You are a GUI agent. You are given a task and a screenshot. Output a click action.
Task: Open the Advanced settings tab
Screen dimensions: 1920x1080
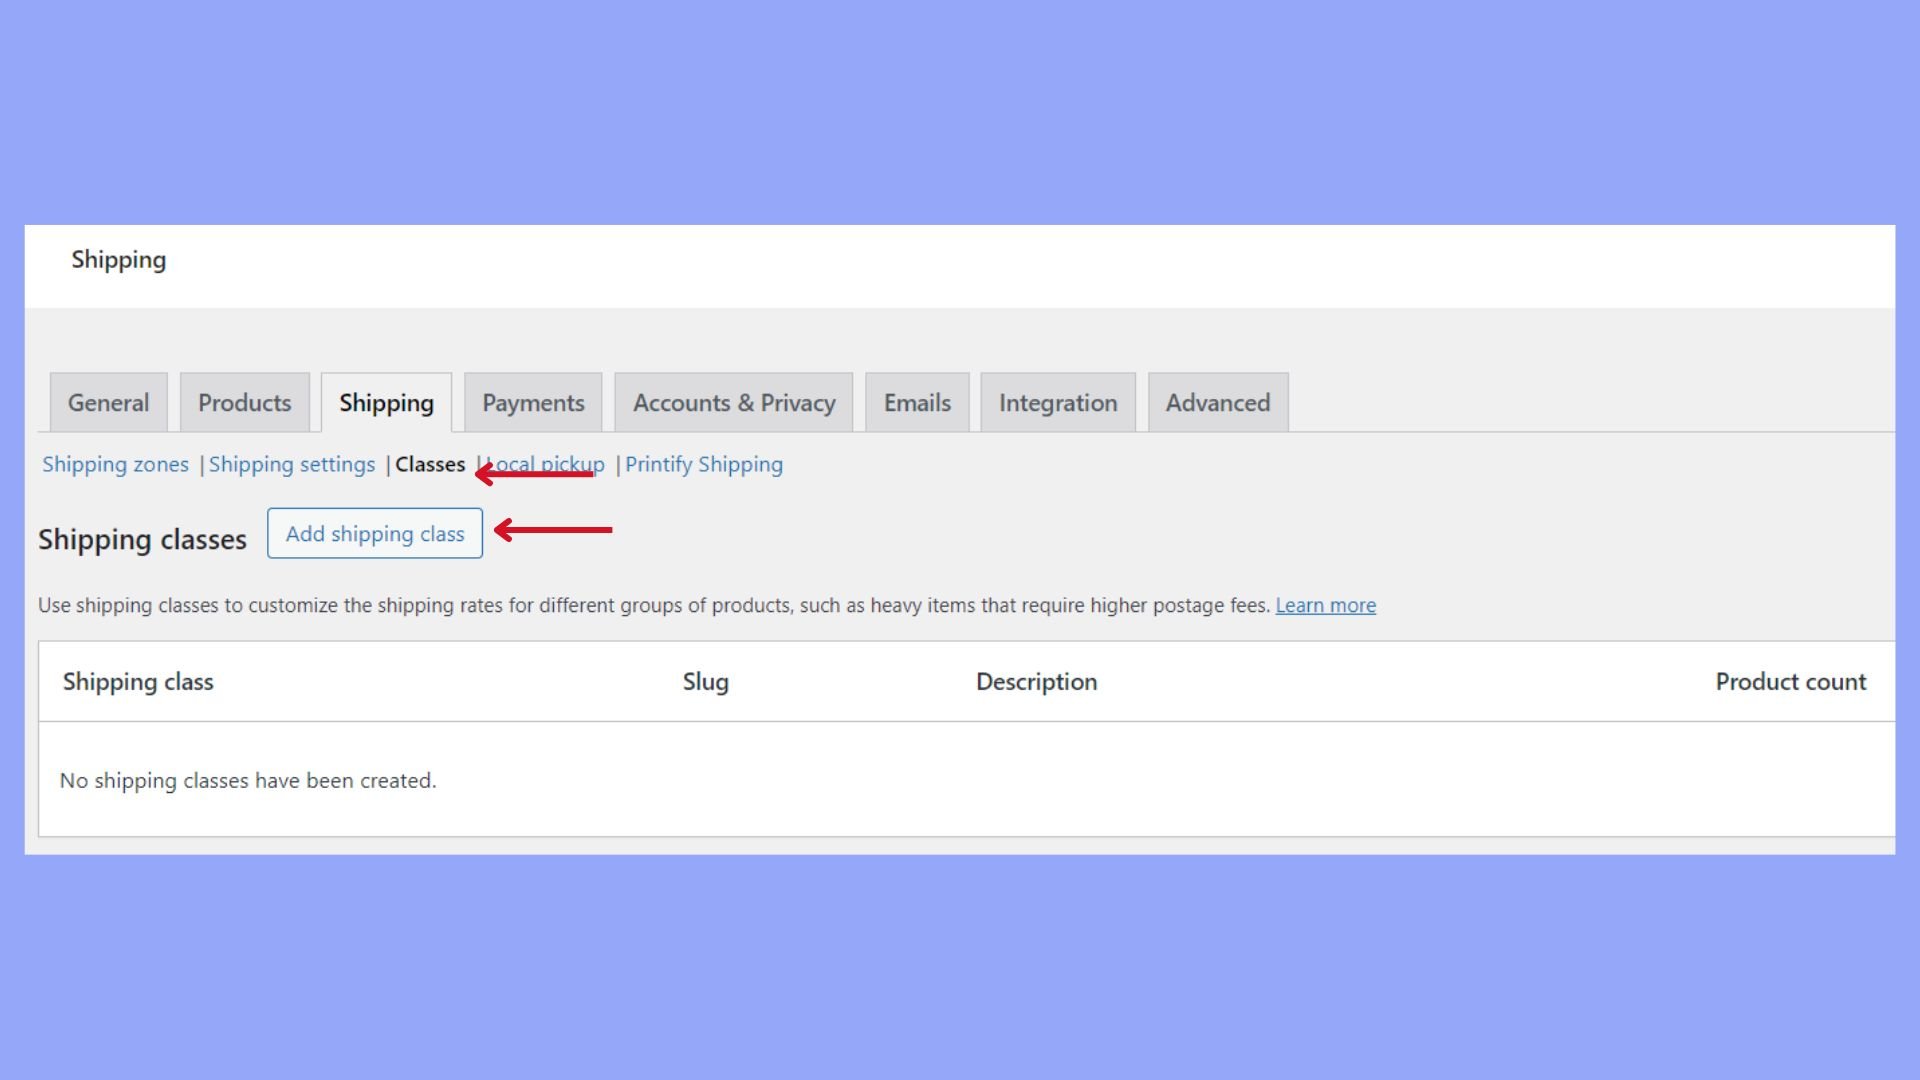coord(1217,403)
